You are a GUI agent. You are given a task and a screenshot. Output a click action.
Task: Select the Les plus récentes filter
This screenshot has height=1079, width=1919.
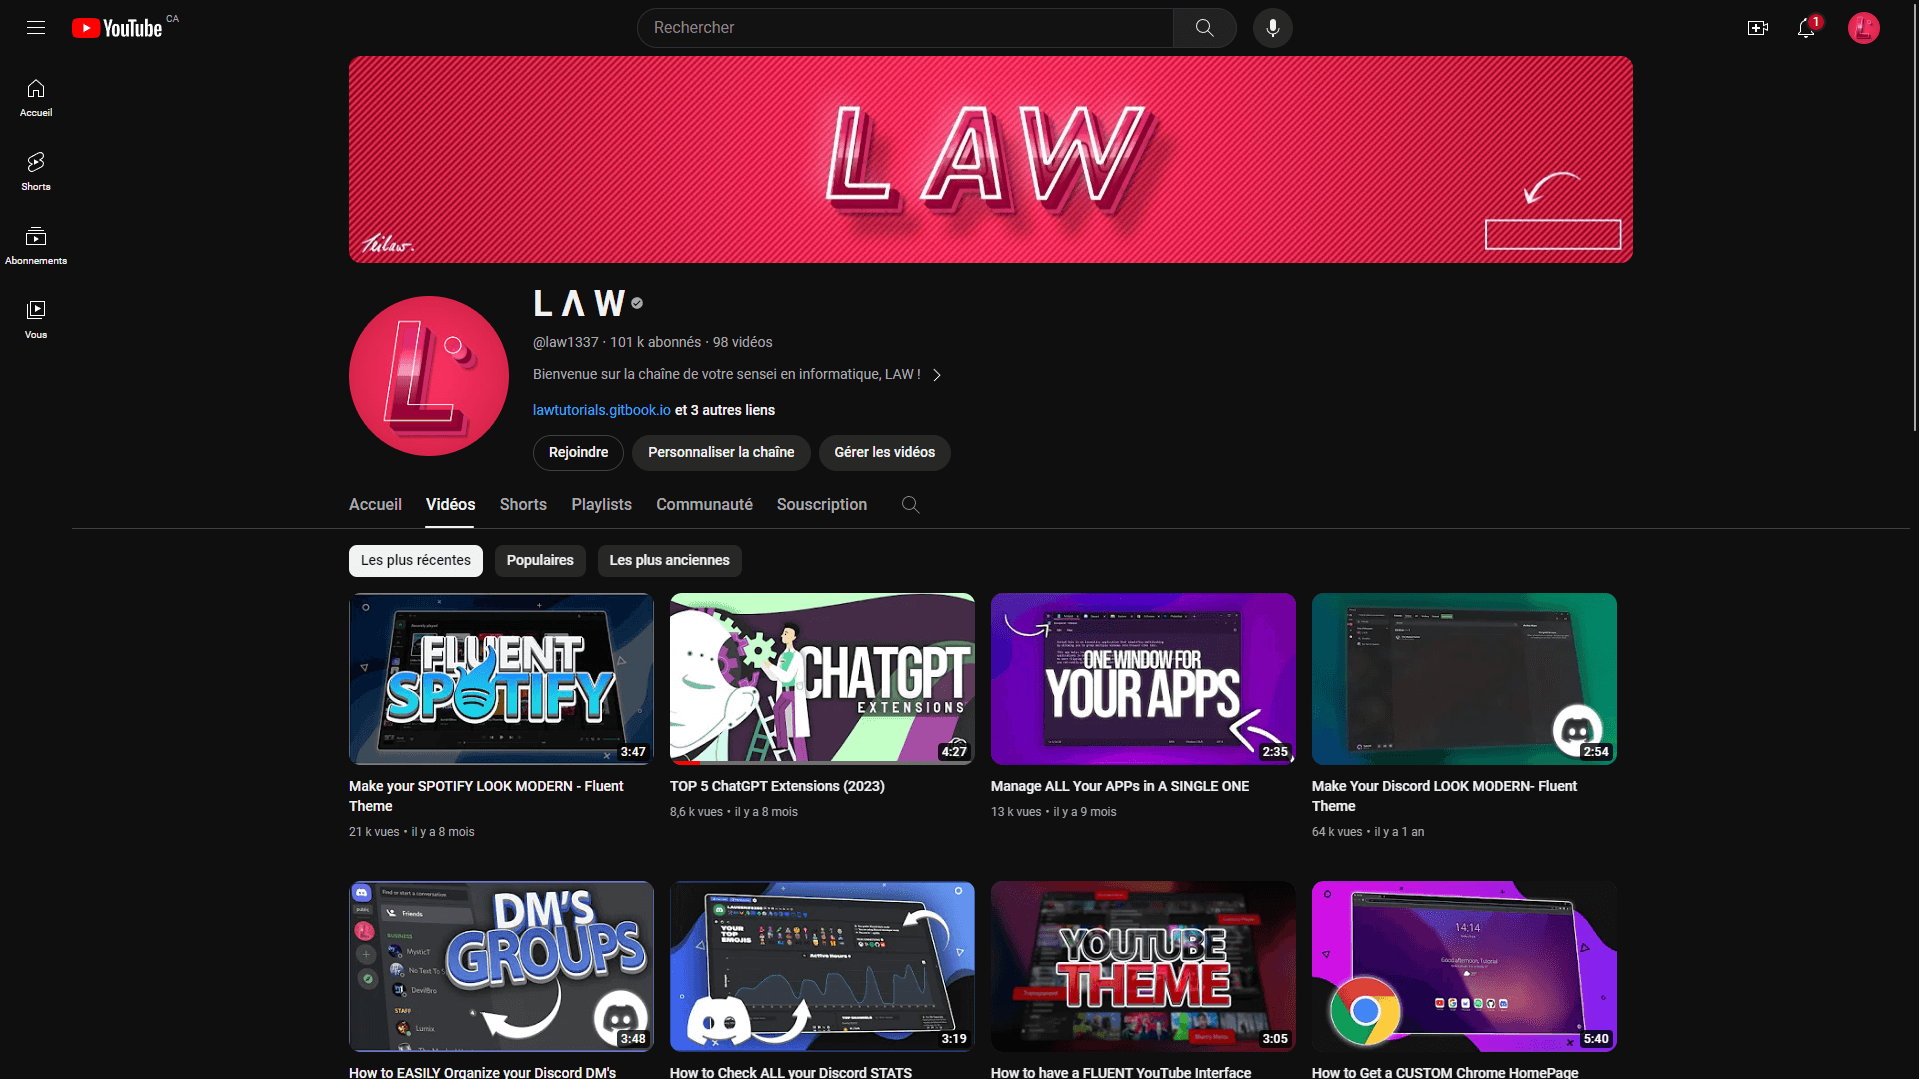416,561
